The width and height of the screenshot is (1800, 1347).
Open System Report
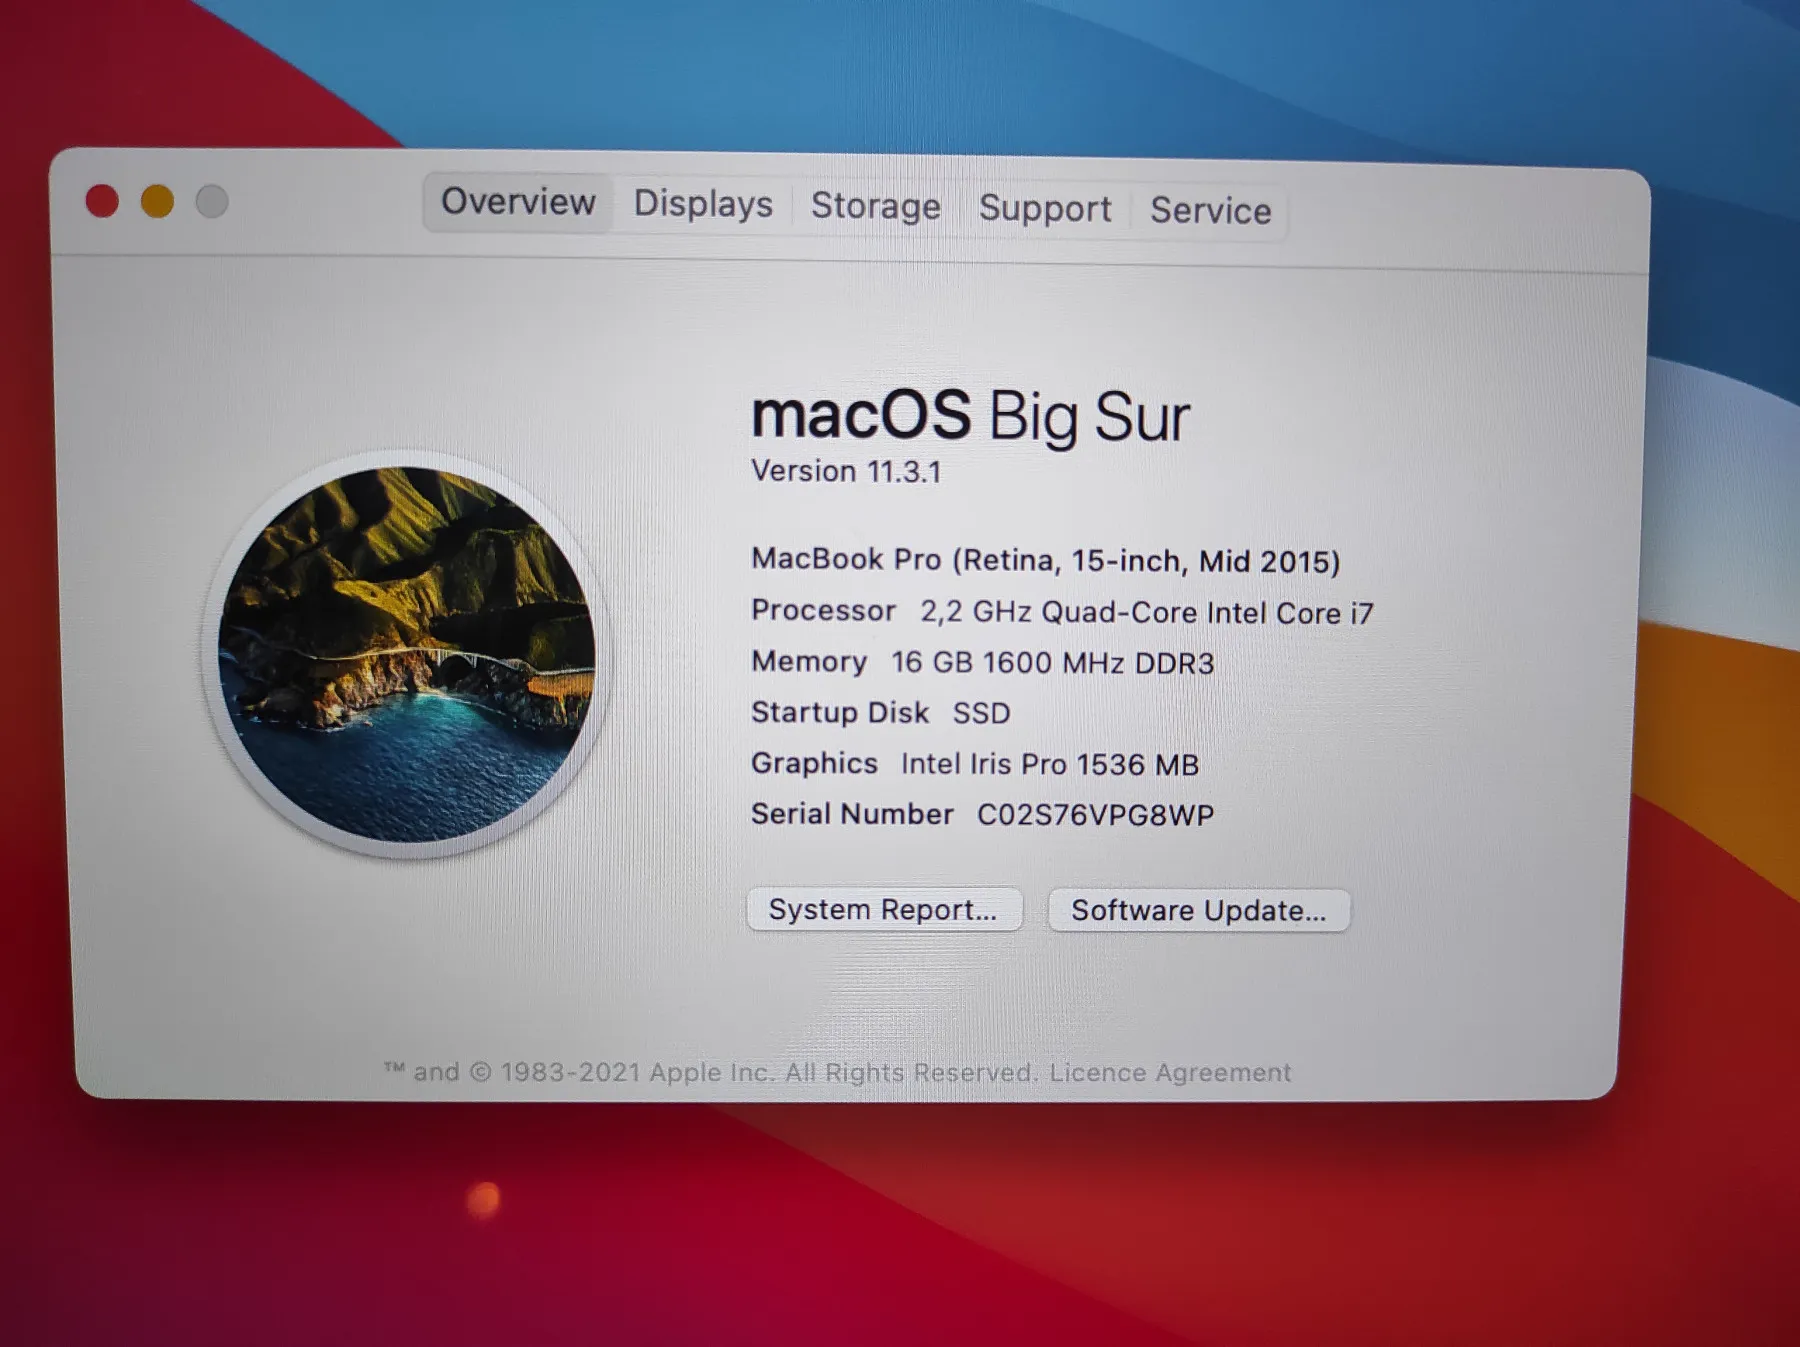click(x=884, y=909)
